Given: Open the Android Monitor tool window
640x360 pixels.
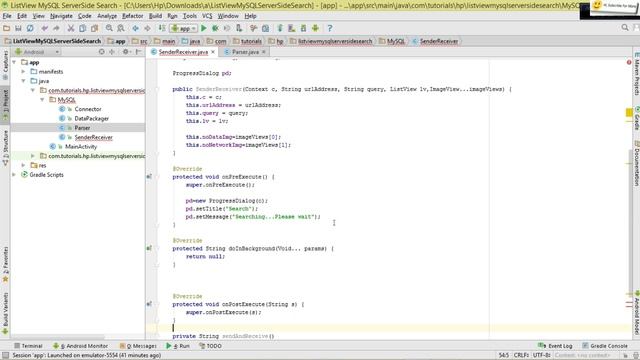Looking at the screenshot, I should (x=80, y=346).
